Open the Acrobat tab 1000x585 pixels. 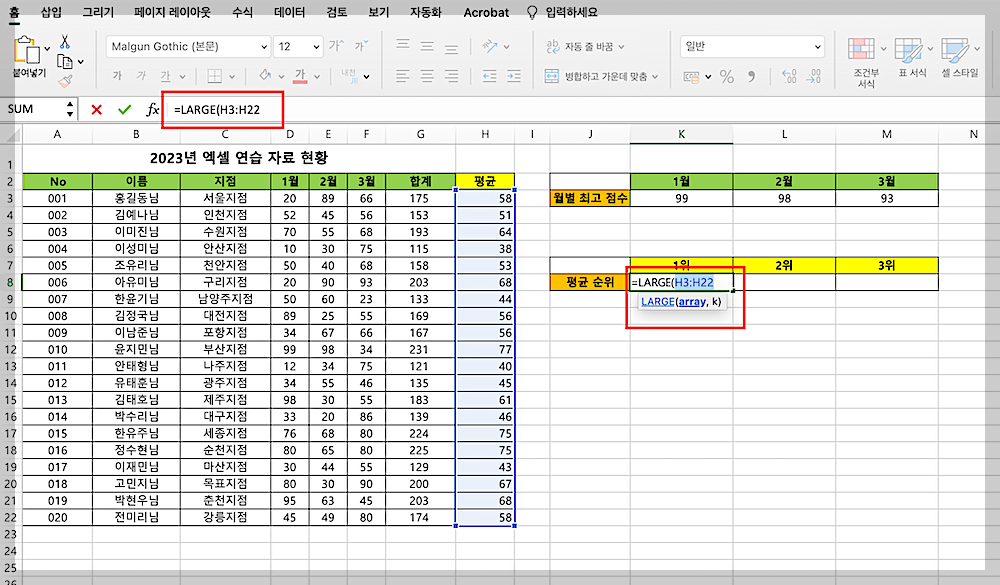click(486, 12)
